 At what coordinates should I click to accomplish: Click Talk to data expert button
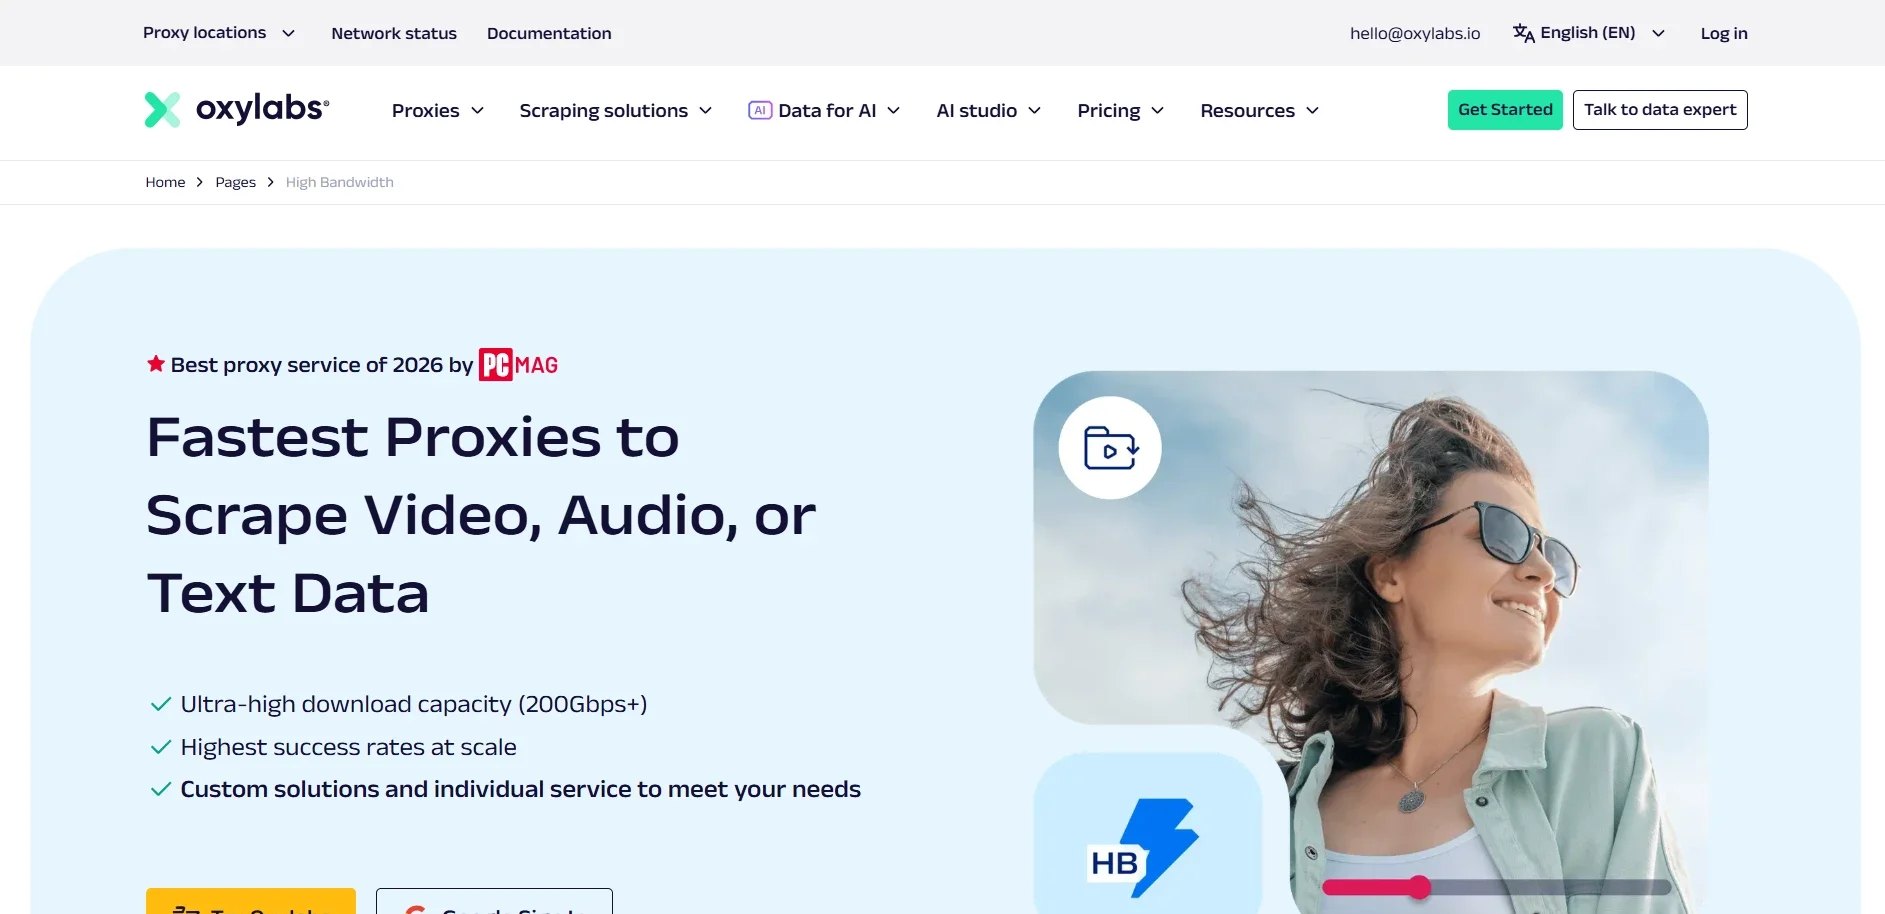pos(1660,110)
